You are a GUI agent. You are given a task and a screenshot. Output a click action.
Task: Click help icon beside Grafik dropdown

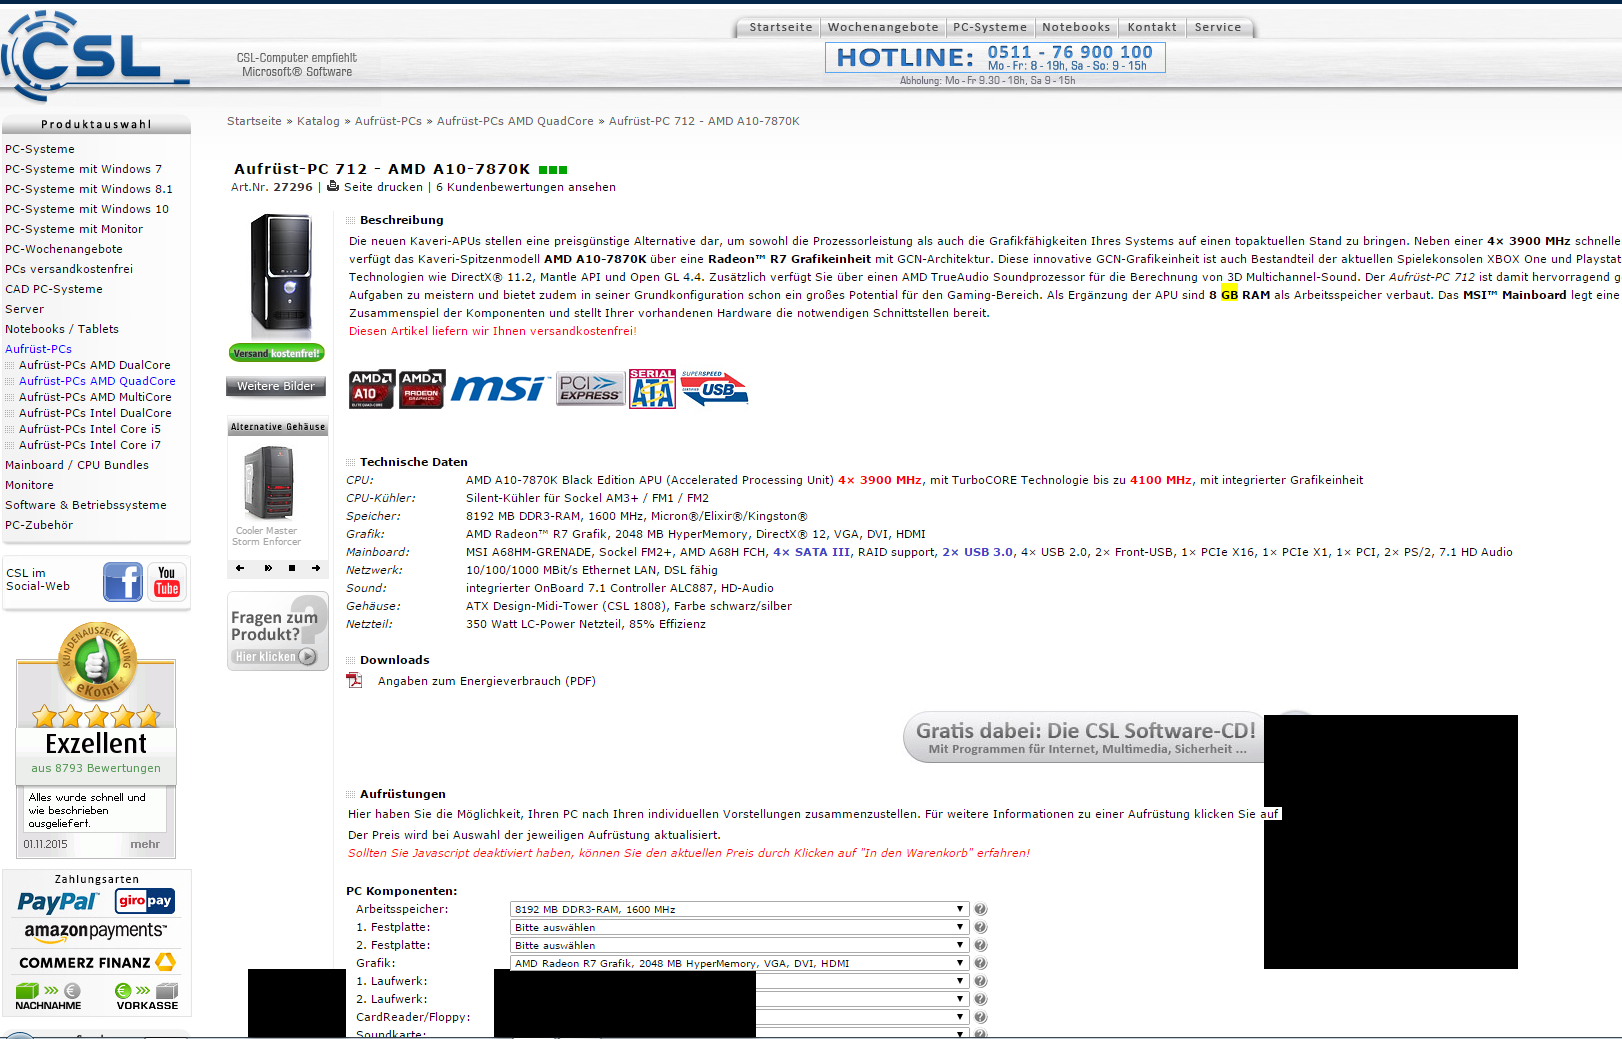[x=980, y=964]
